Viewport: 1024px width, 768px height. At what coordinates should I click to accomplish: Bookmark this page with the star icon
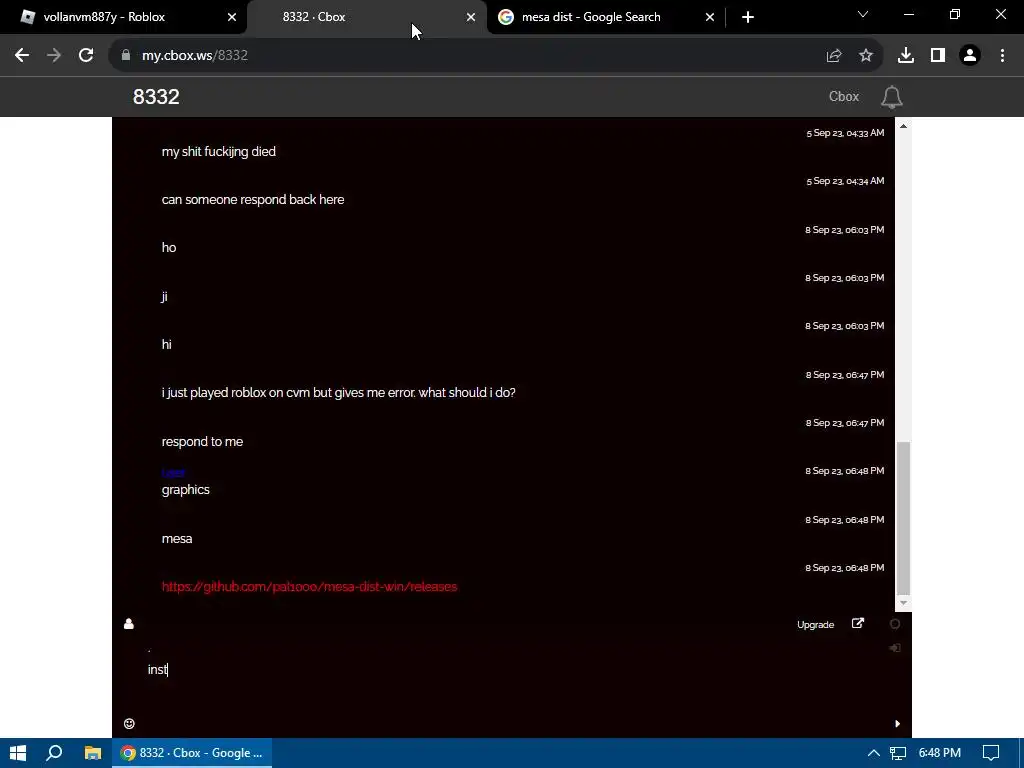coord(866,56)
